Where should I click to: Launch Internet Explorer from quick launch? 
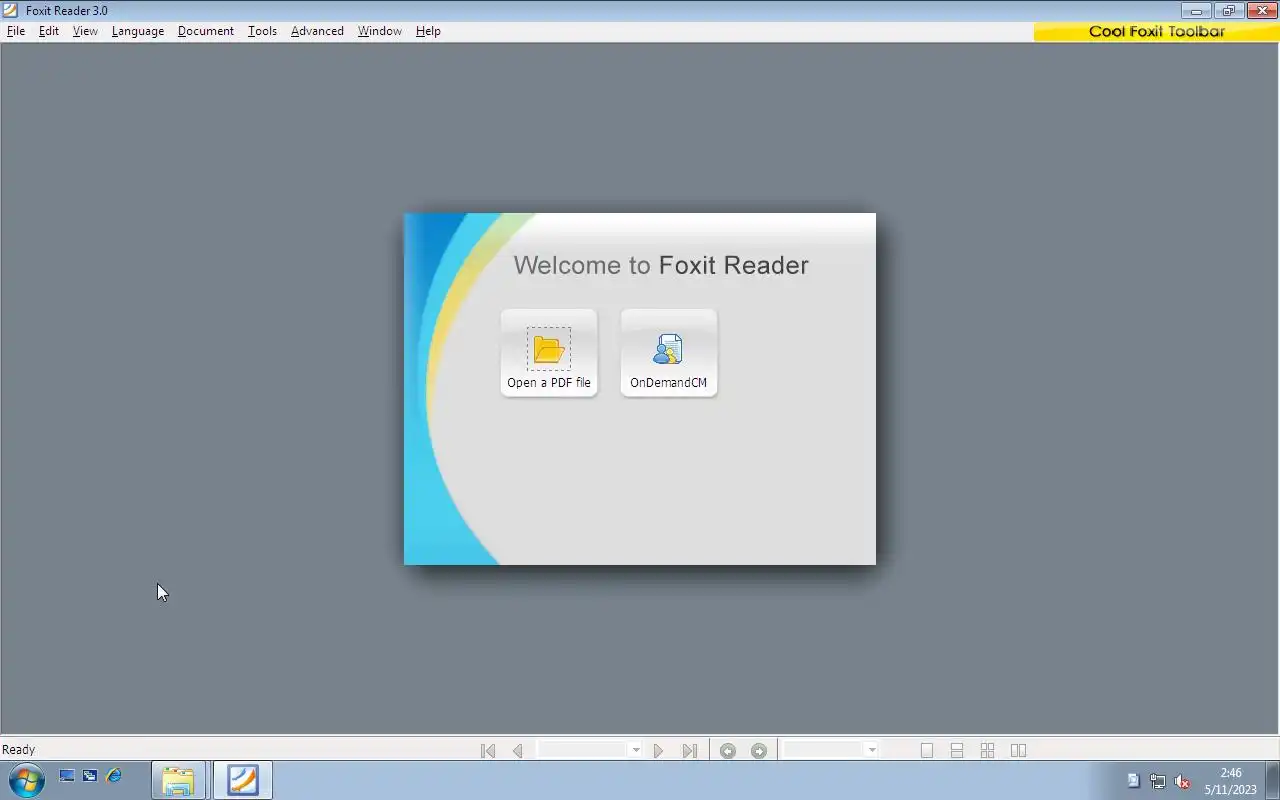(113, 776)
